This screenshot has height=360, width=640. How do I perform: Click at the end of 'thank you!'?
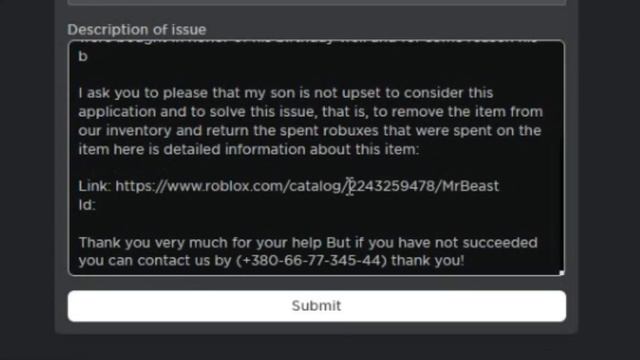(x=464, y=260)
